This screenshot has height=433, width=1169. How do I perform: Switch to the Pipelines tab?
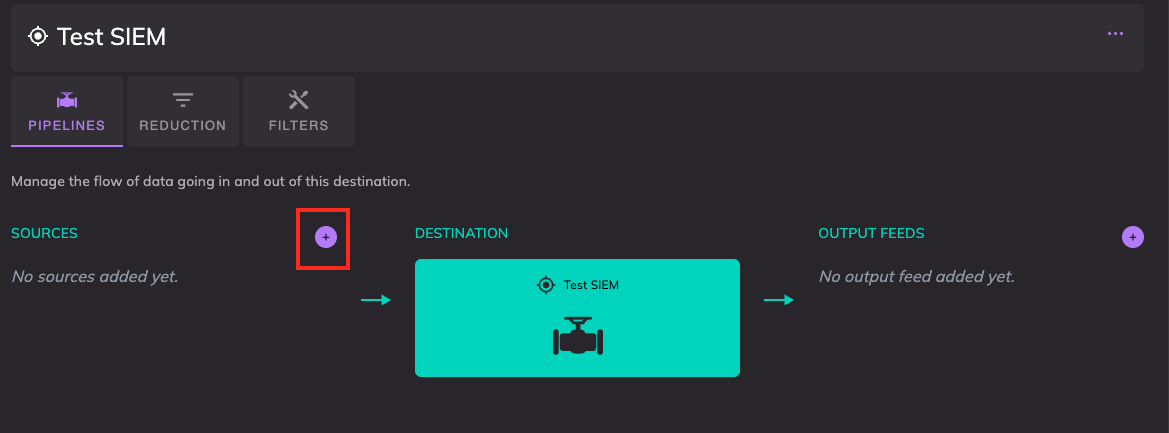tap(67, 112)
